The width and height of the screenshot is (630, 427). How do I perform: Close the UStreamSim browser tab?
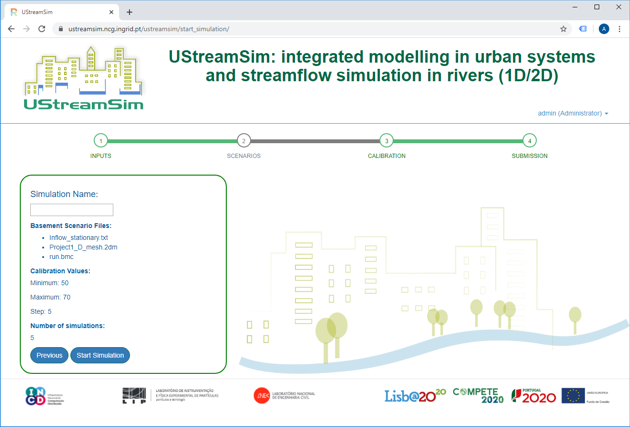(111, 12)
